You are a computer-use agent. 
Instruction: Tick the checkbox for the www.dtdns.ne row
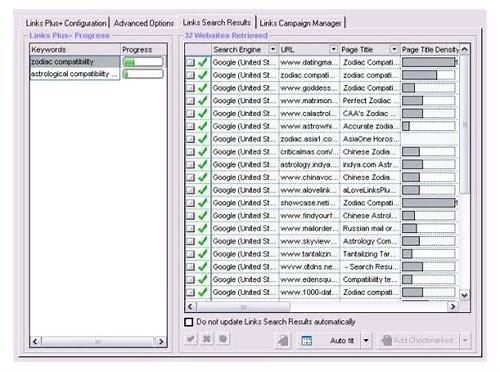pyautogui.click(x=190, y=267)
